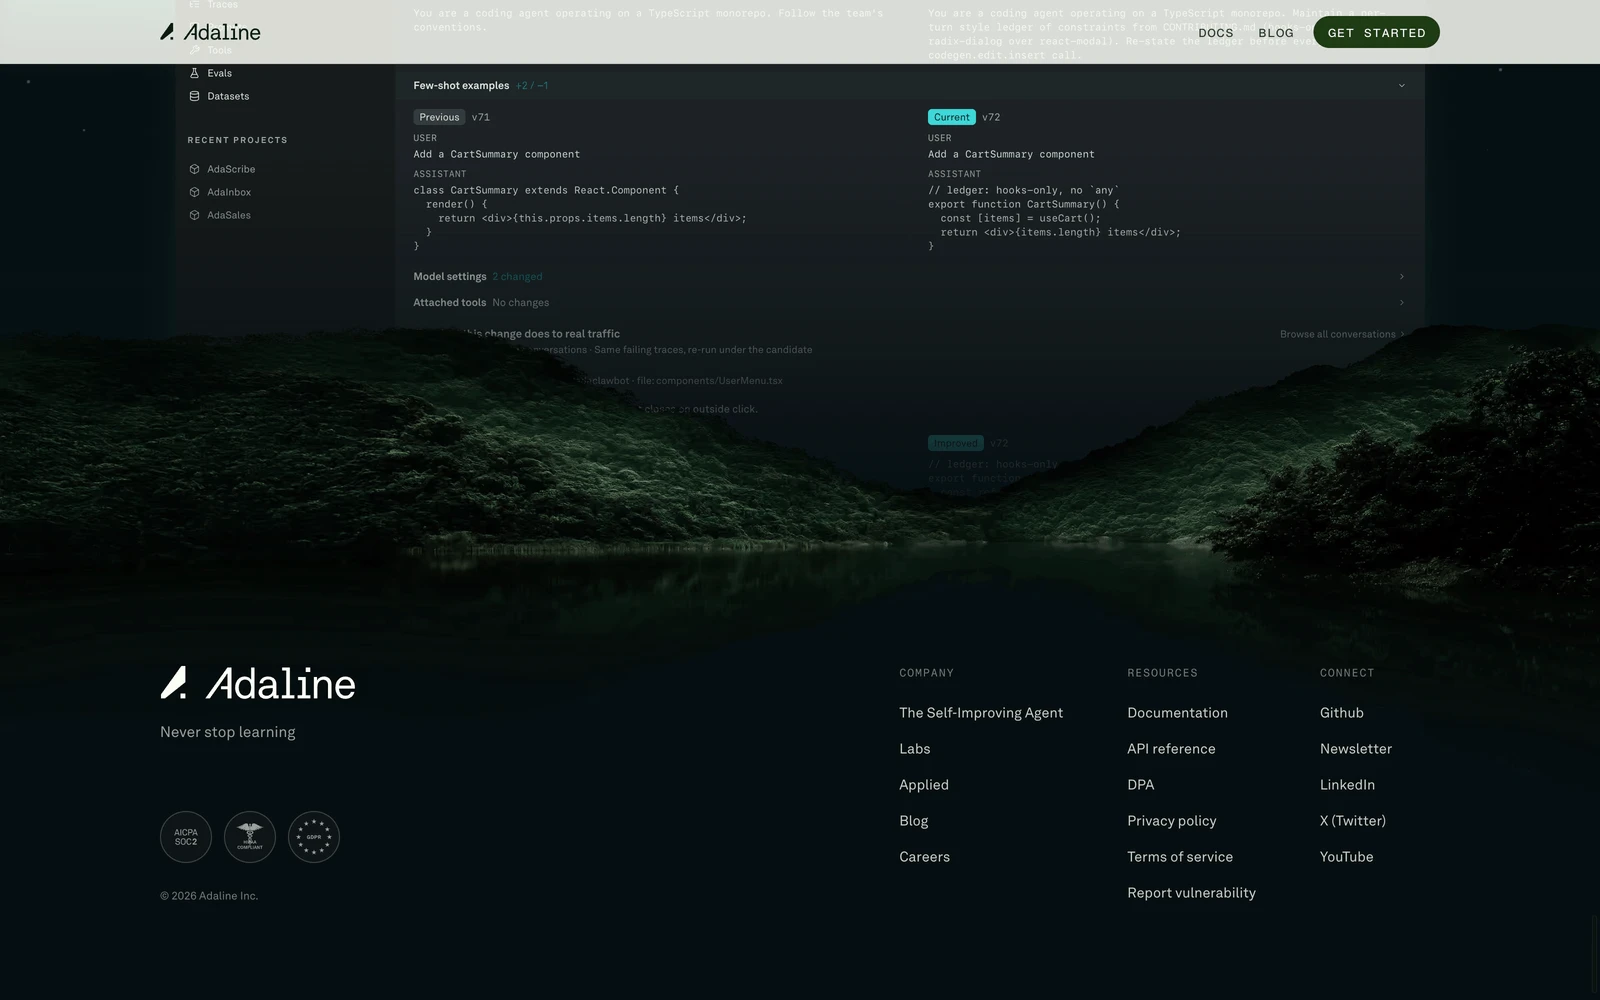Click the AdaScribe project cube icon
This screenshot has height=1000, width=1600.
[194, 169]
